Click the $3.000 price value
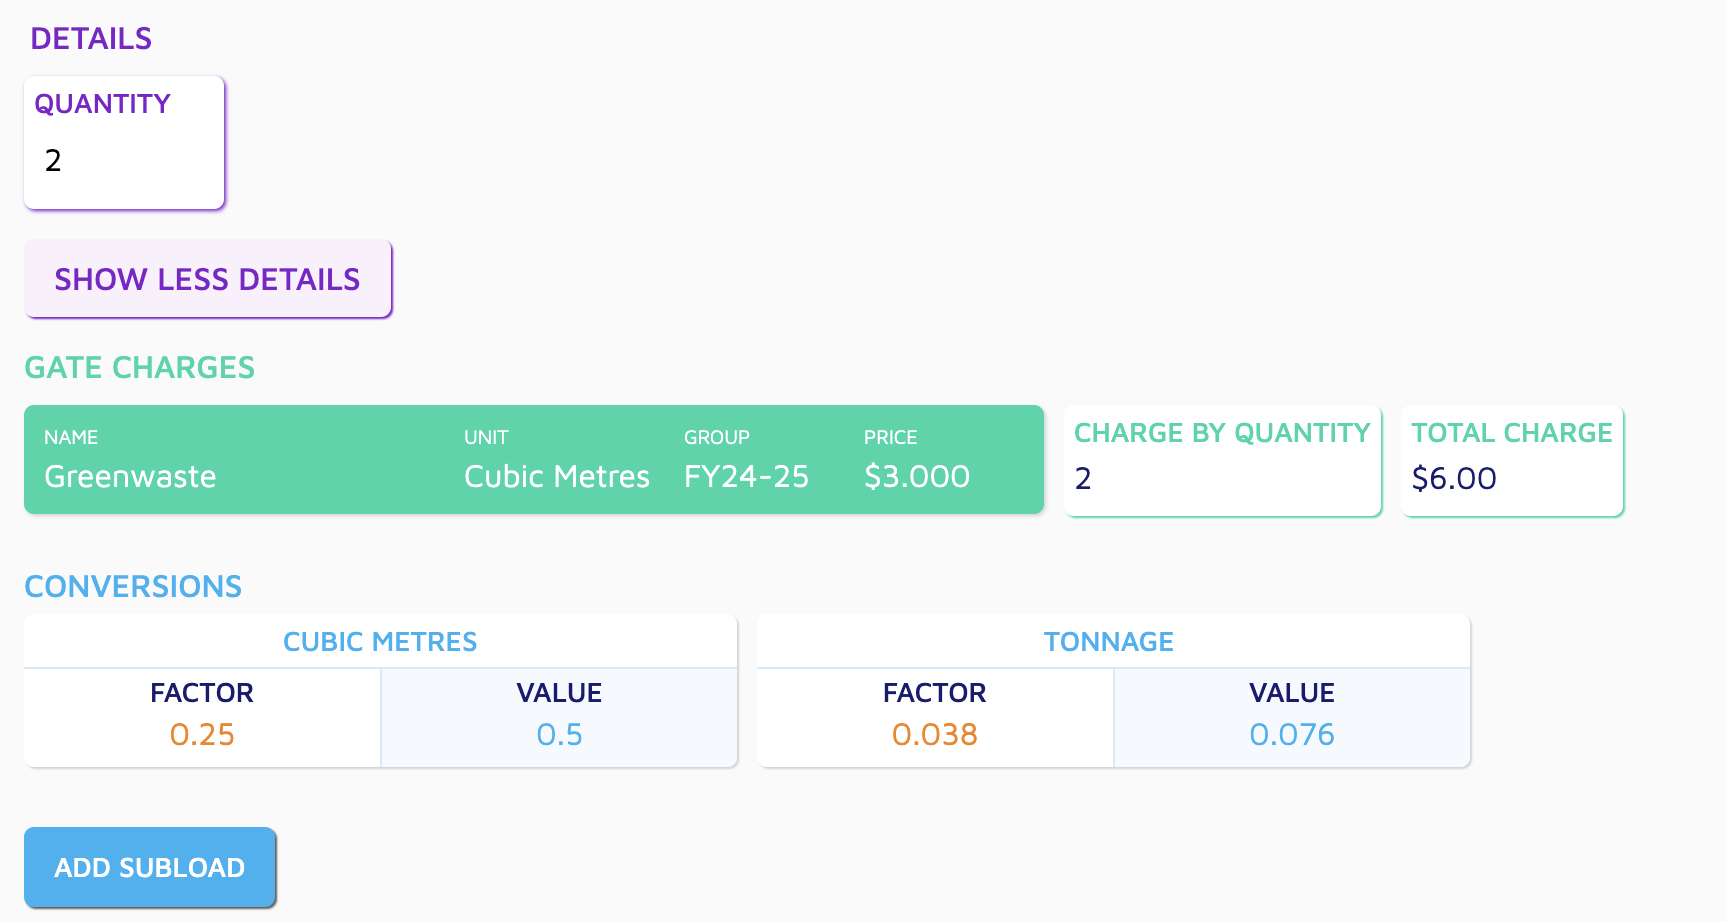This screenshot has height=922, width=1726. click(917, 476)
